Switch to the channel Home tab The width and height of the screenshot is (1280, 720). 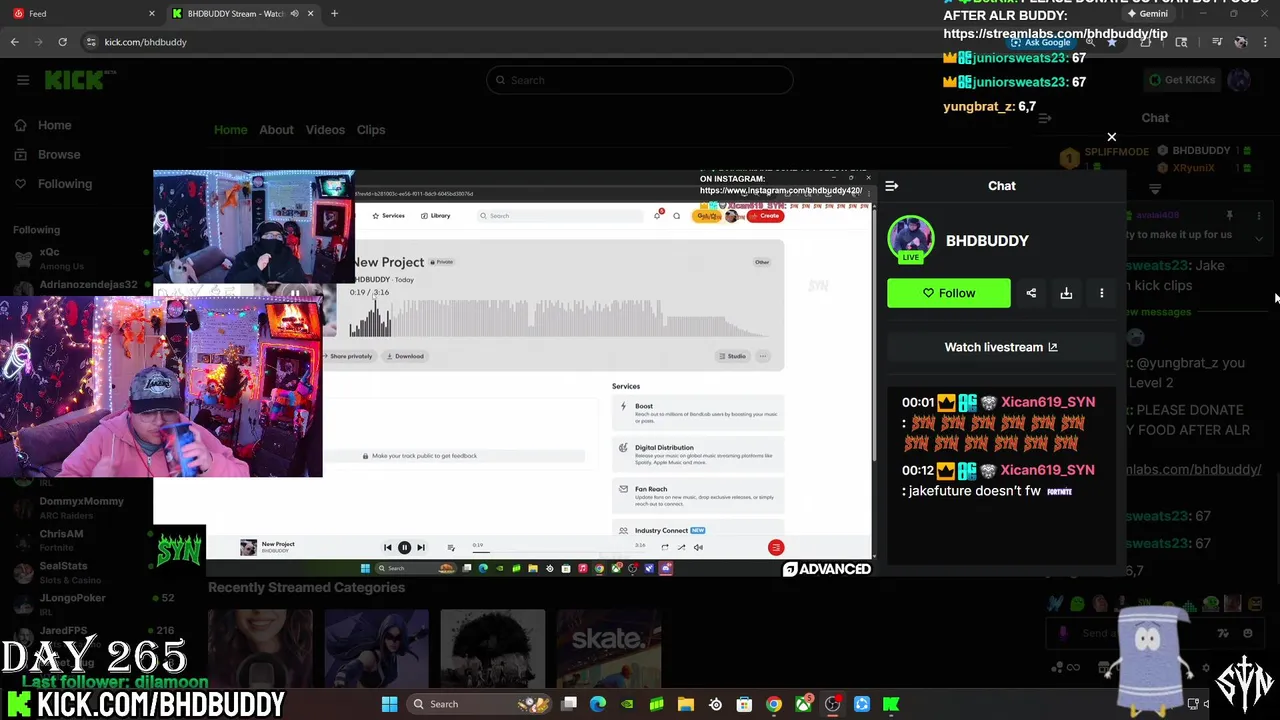tap(230, 130)
